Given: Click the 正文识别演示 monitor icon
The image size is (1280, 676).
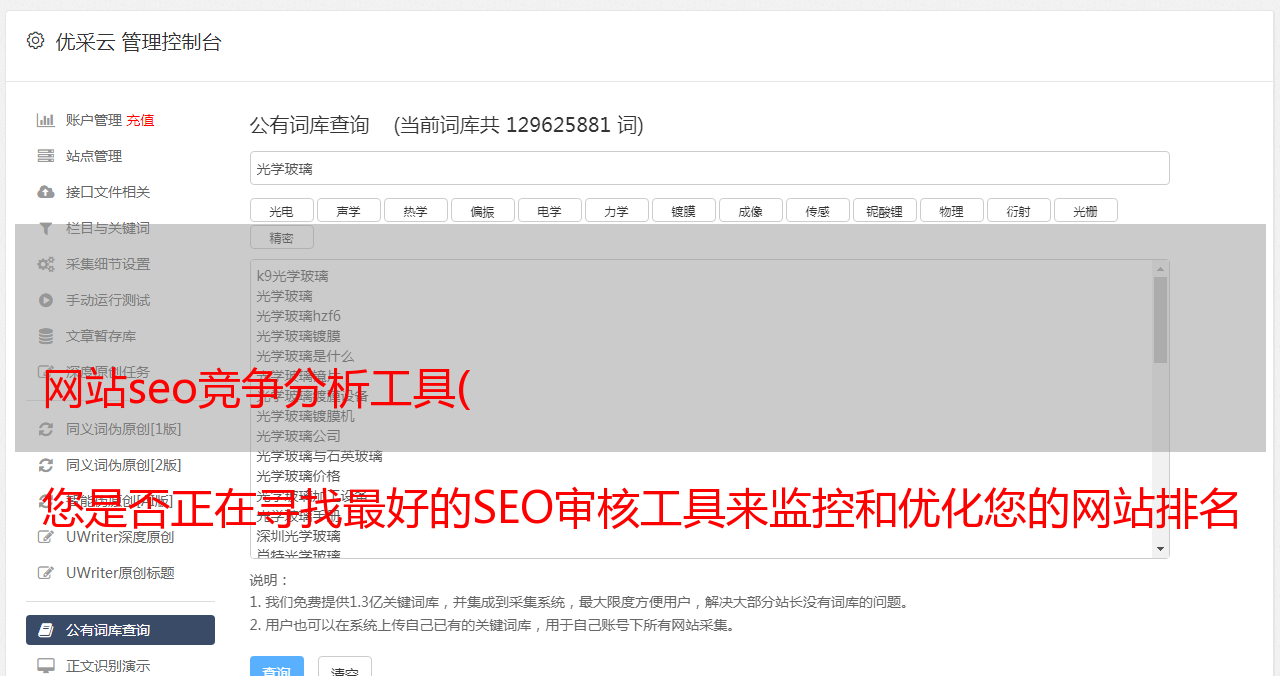Looking at the screenshot, I should [x=46, y=666].
